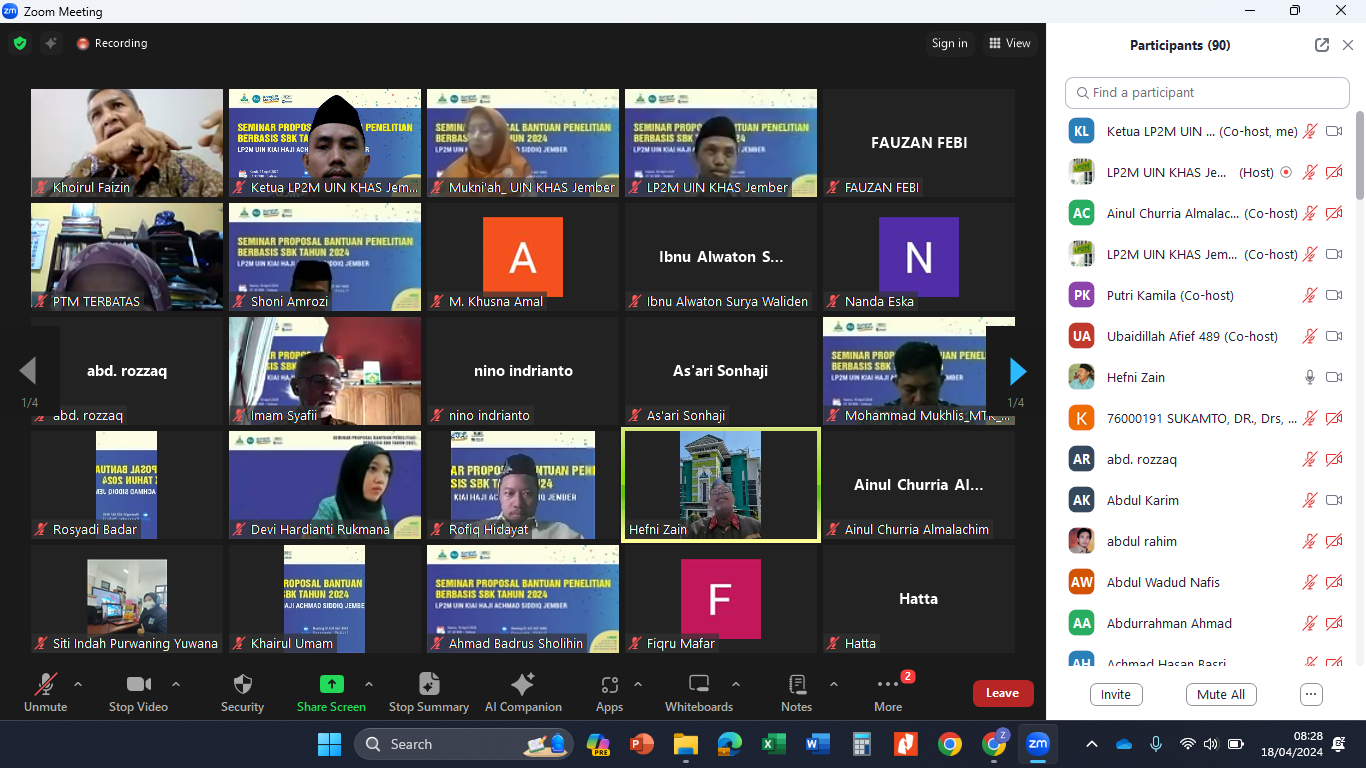Pop out the Participants panel
The image size is (1366, 768).
1322,45
